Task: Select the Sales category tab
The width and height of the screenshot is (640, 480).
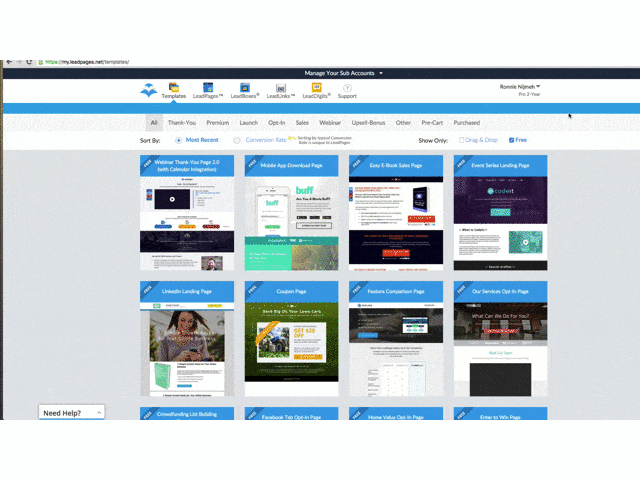Action: 302,122
